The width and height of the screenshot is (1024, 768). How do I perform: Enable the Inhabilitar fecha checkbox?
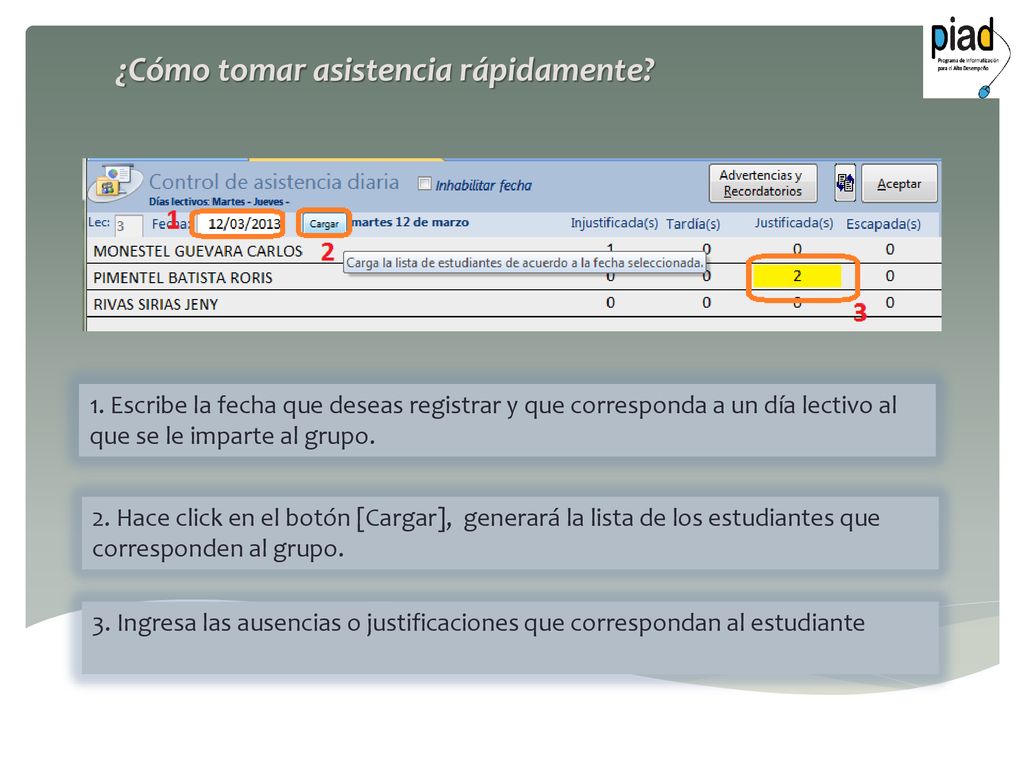click(x=424, y=184)
